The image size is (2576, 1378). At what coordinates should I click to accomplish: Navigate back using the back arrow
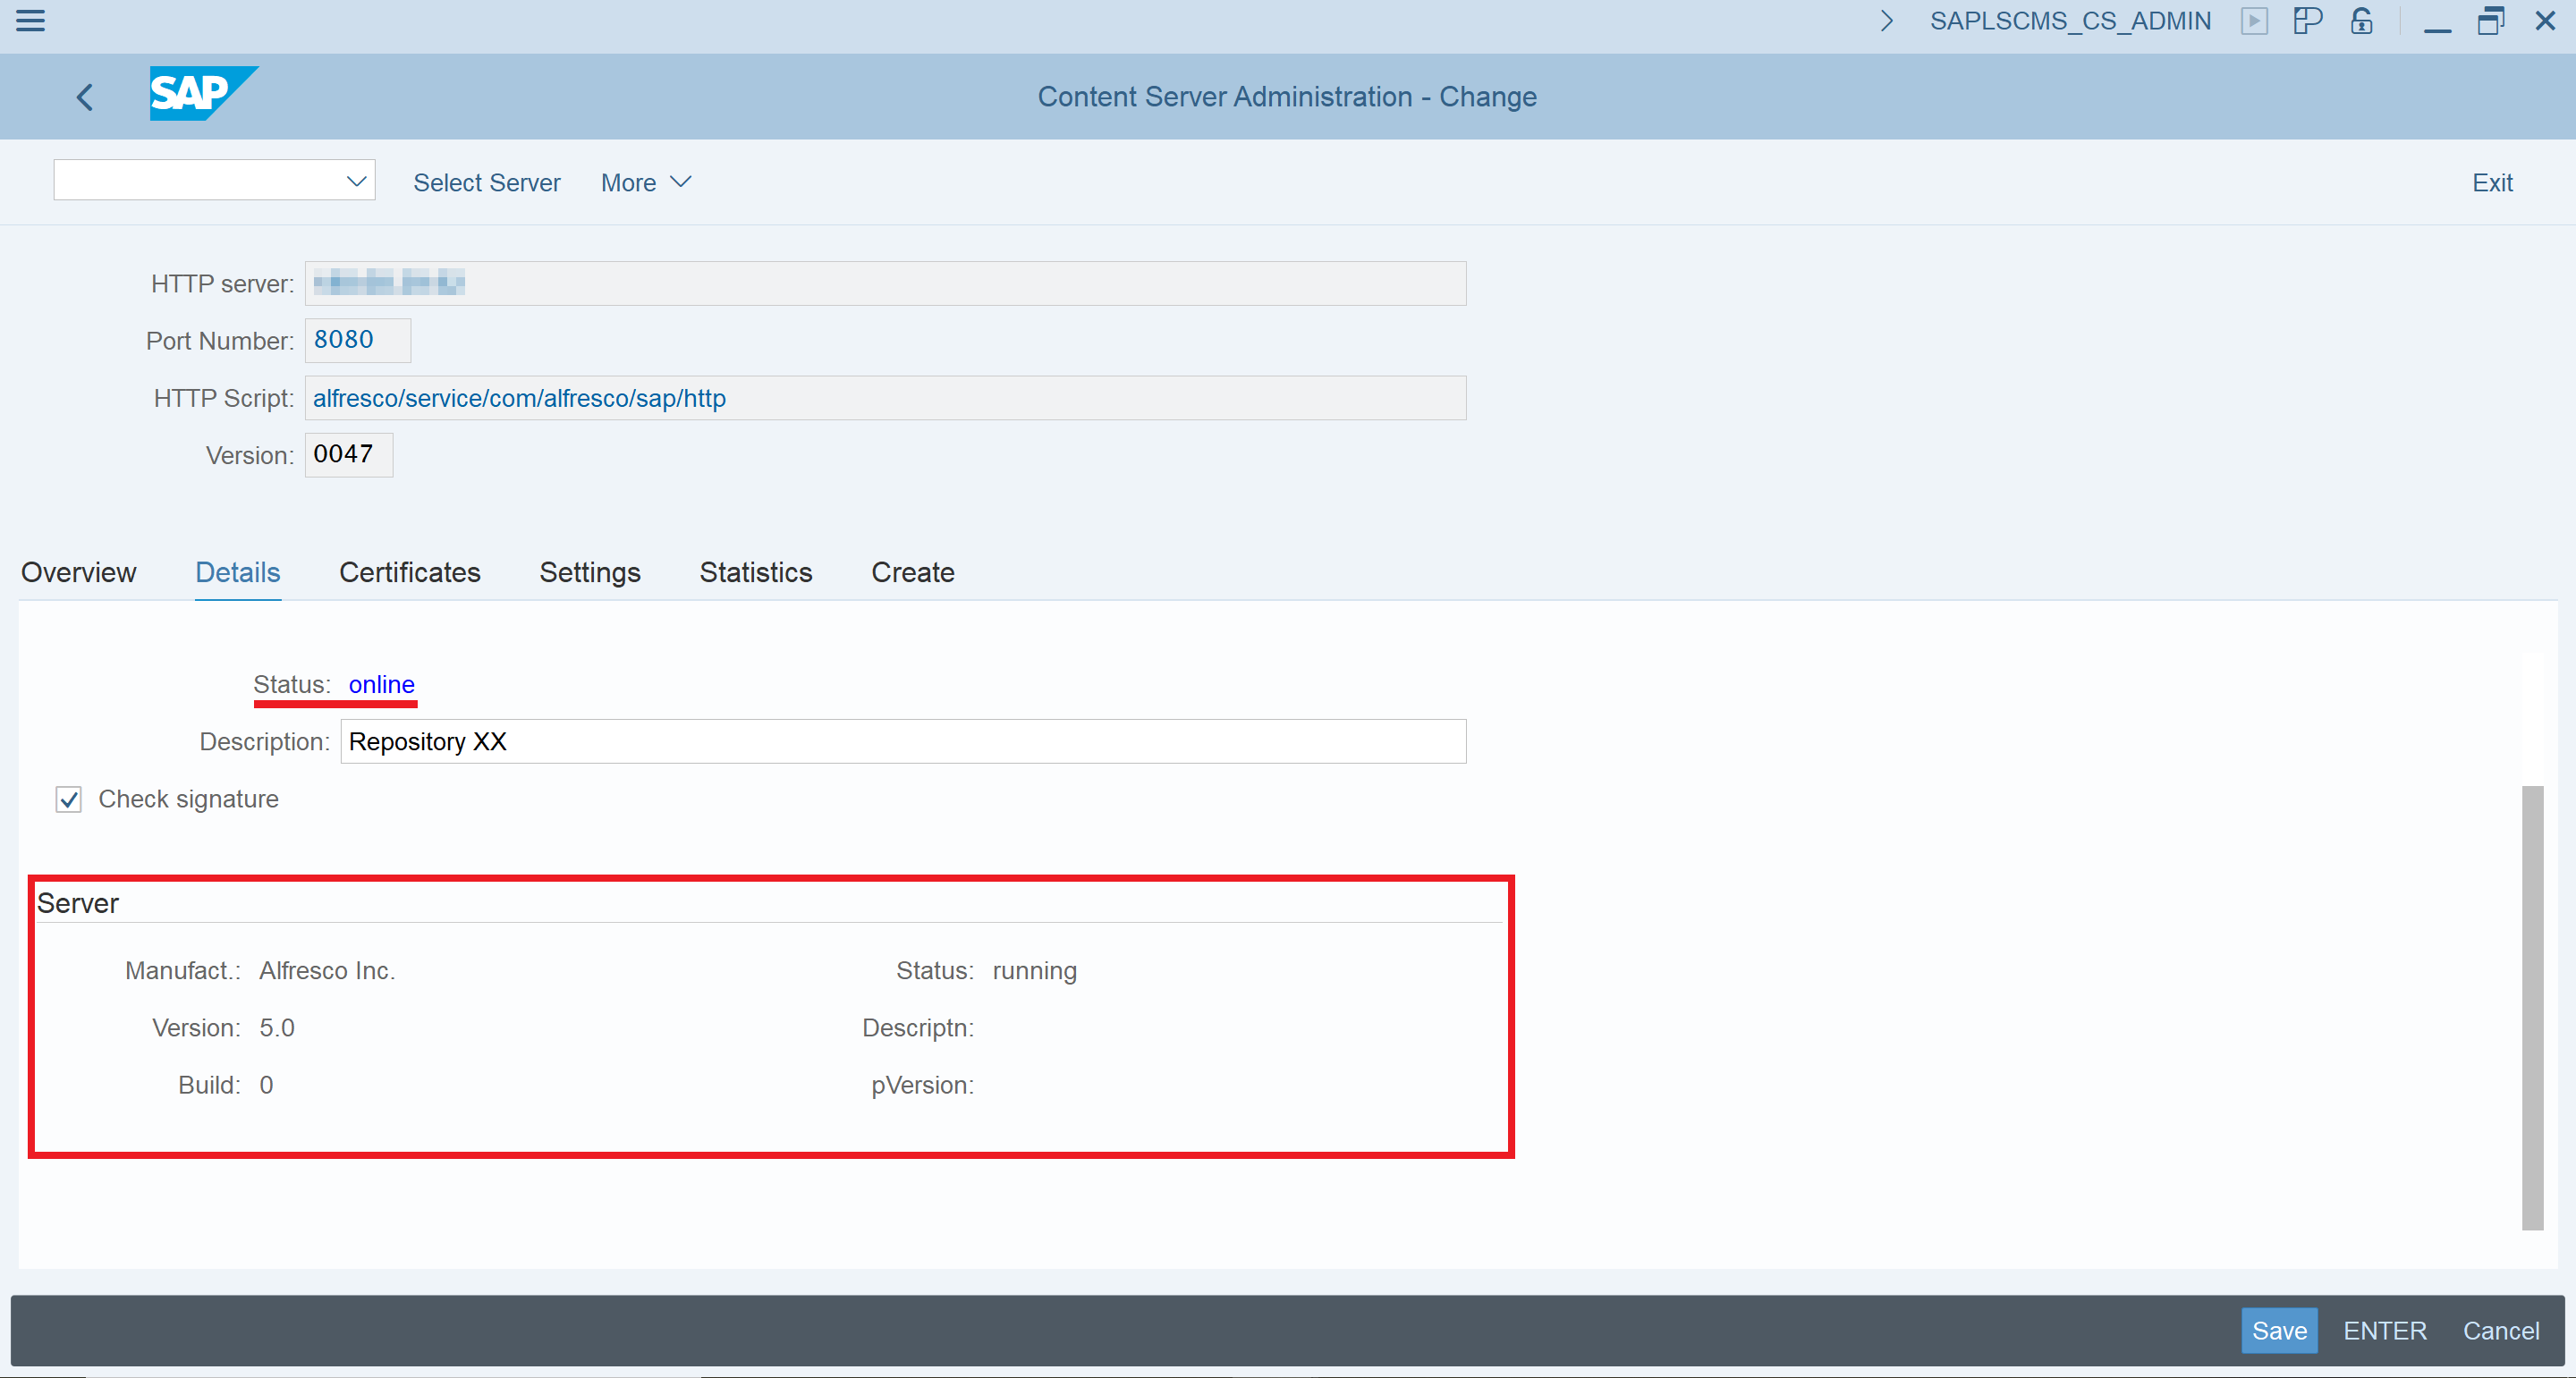[x=84, y=96]
